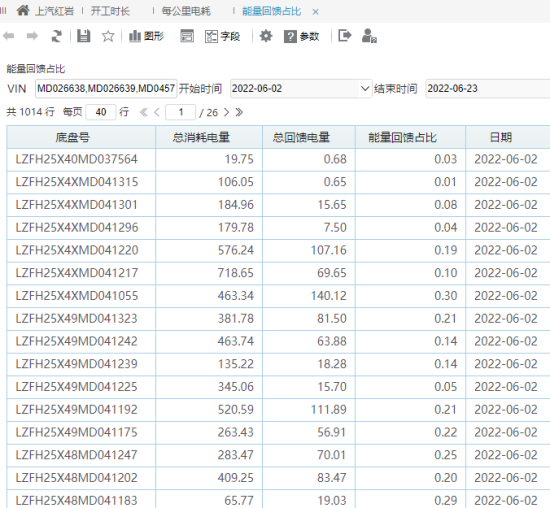This screenshot has height=508, width=550.
Task: Open the export icon in toolbar
Action: click(x=344, y=35)
